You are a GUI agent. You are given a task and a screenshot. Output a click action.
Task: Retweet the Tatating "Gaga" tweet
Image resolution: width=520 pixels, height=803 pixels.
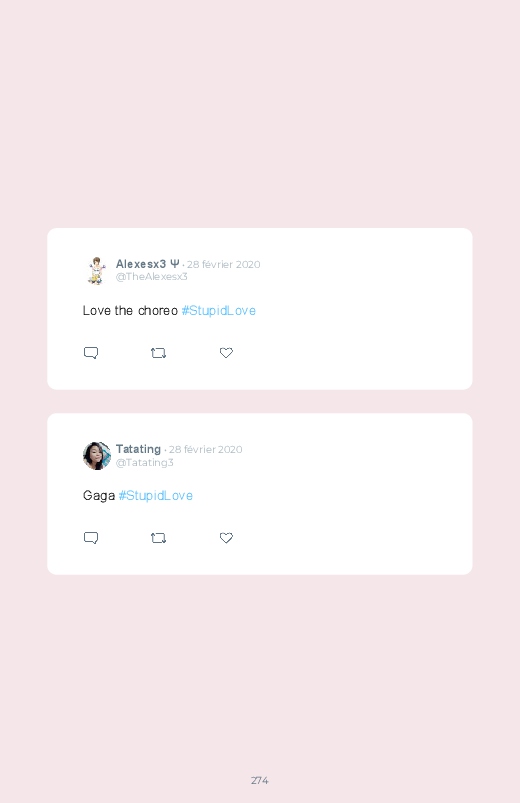pos(158,538)
